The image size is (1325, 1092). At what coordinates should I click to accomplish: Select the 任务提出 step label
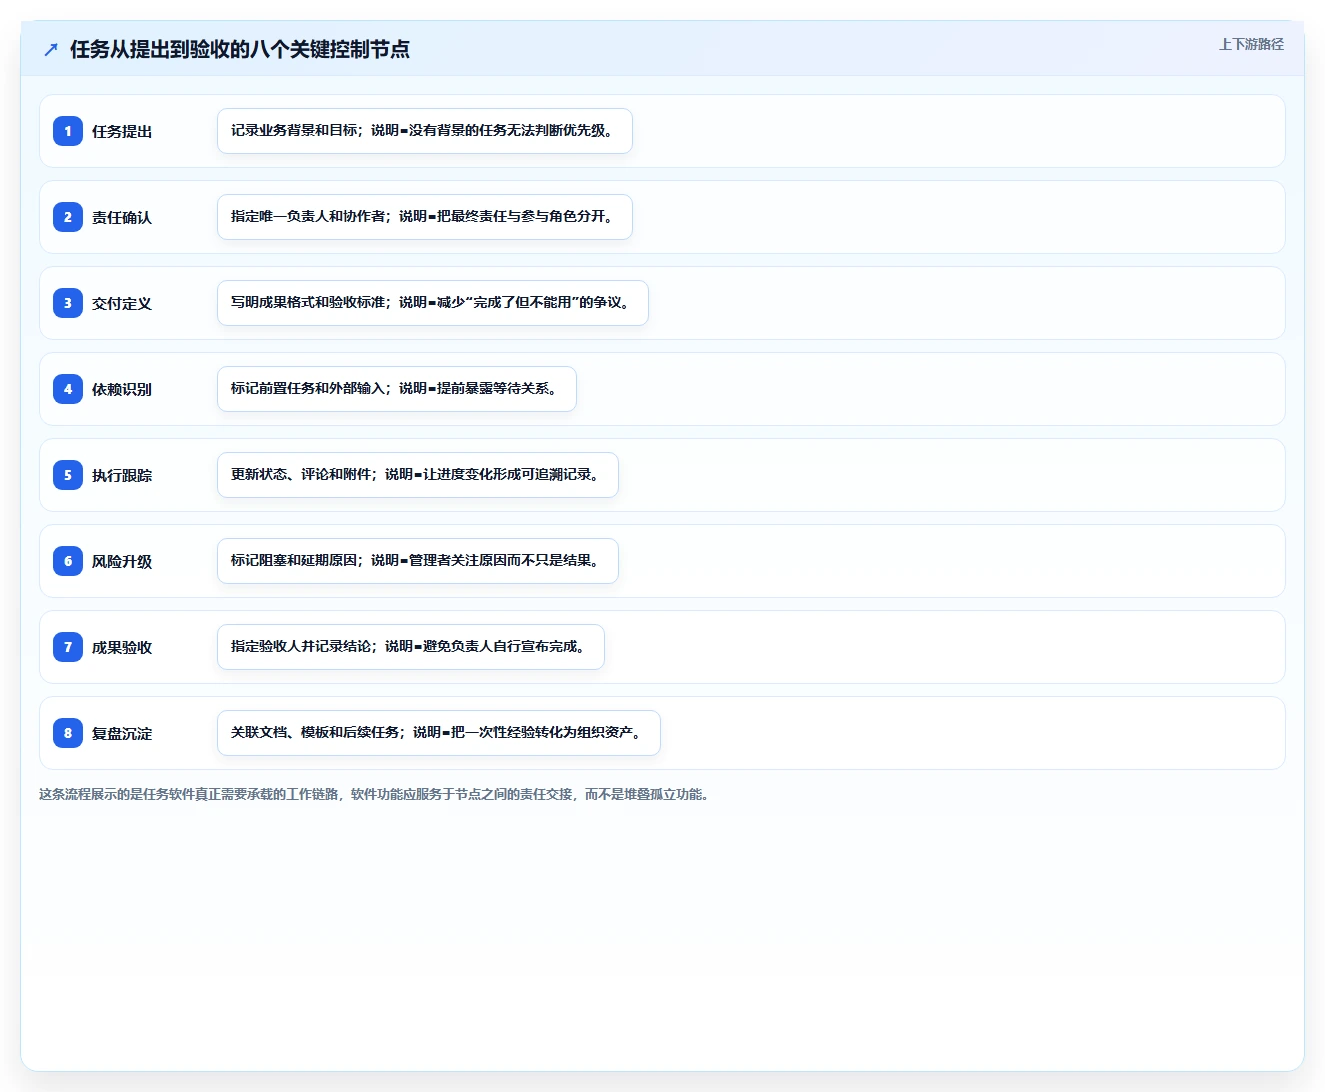122,131
